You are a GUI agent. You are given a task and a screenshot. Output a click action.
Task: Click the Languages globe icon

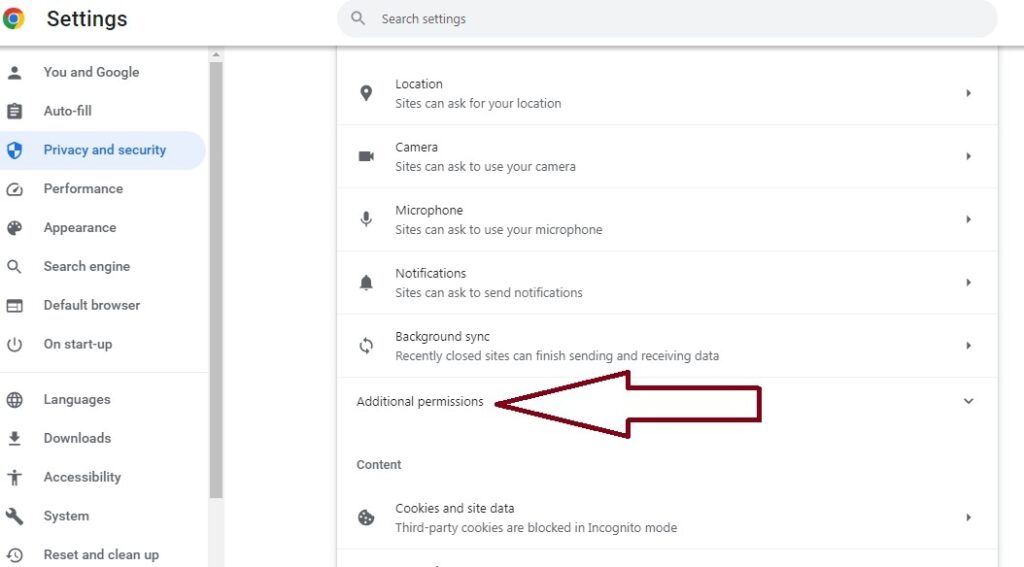[14, 400]
